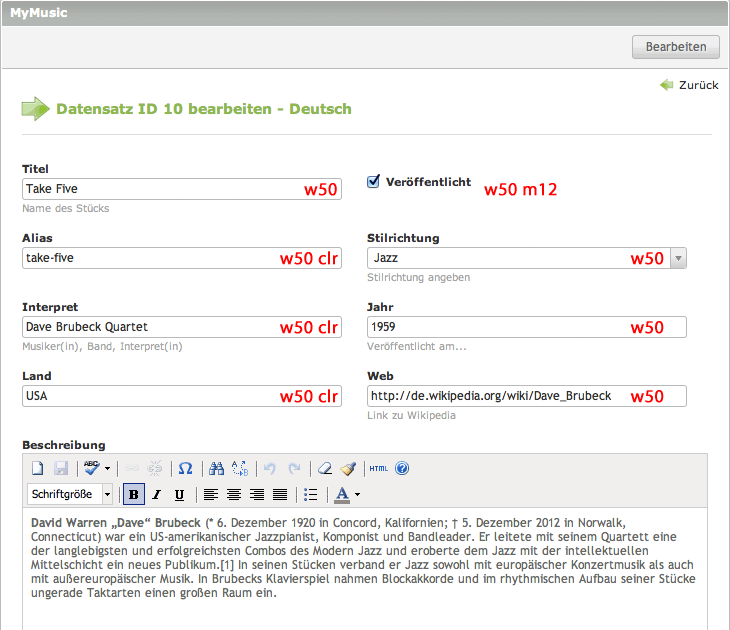This screenshot has width=730, height=630.
Task: Click the eraser remove formatting icon
Action: point(324,468)
